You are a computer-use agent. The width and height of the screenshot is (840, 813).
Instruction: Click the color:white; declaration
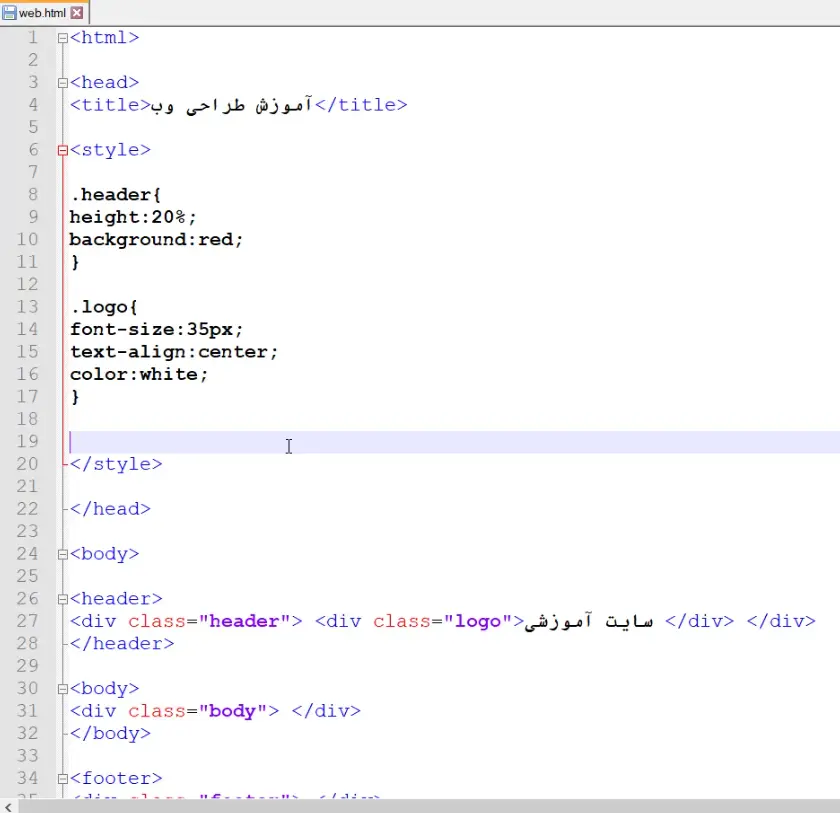point(139,374)
